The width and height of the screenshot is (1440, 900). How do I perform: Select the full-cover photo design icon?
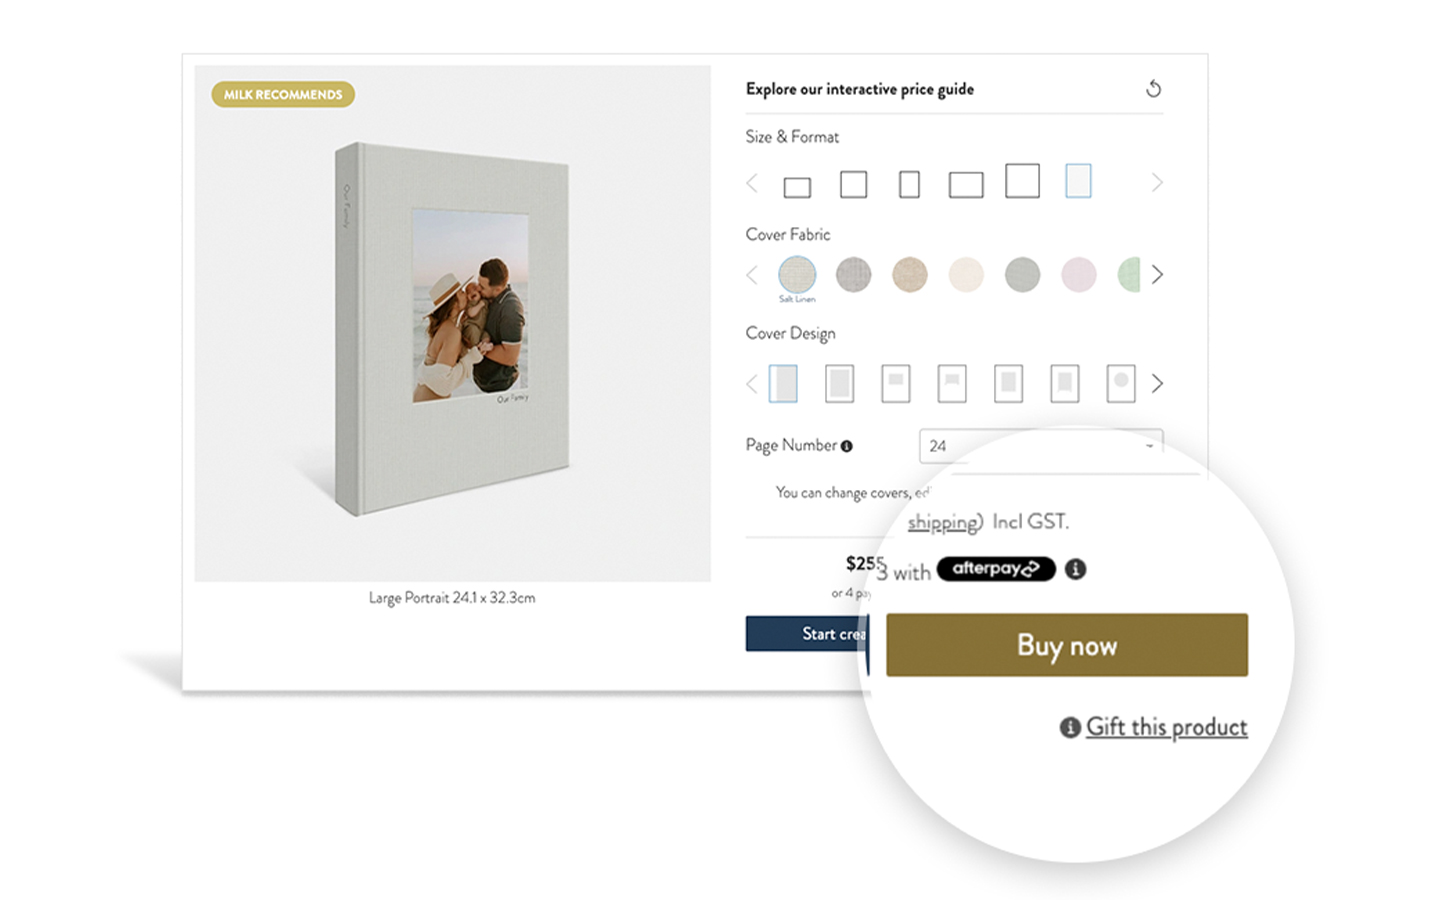coord(839,384)
